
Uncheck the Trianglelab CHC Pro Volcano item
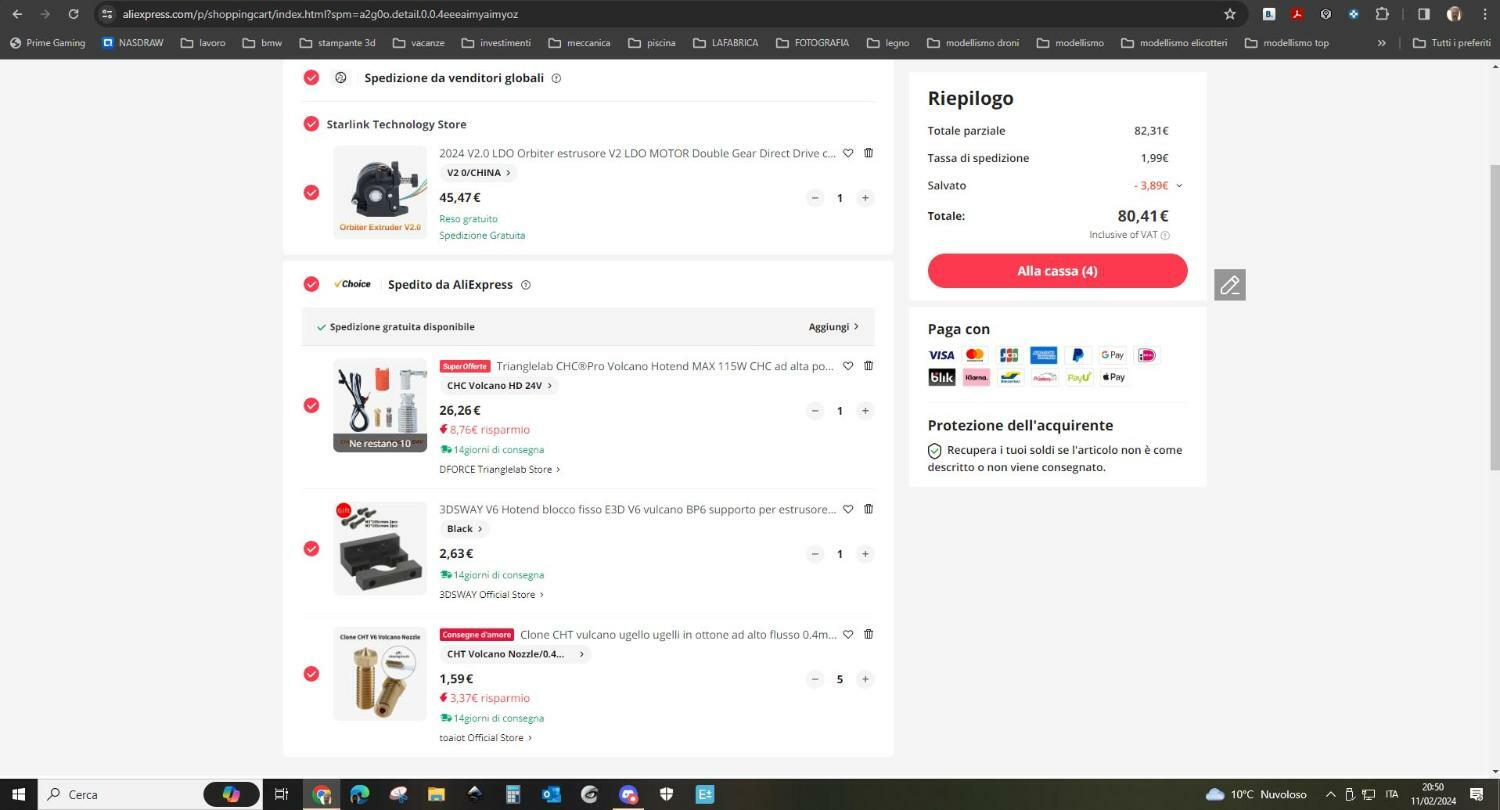pyautogui.click(x=311, y=405)
